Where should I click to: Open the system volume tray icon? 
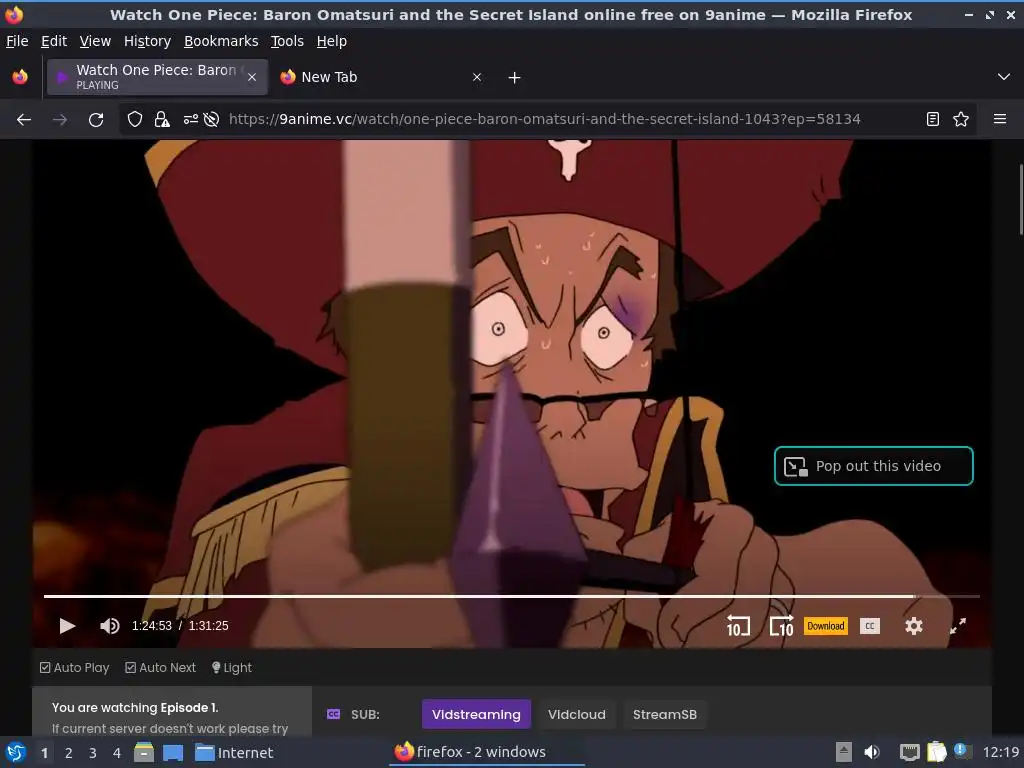872,752
